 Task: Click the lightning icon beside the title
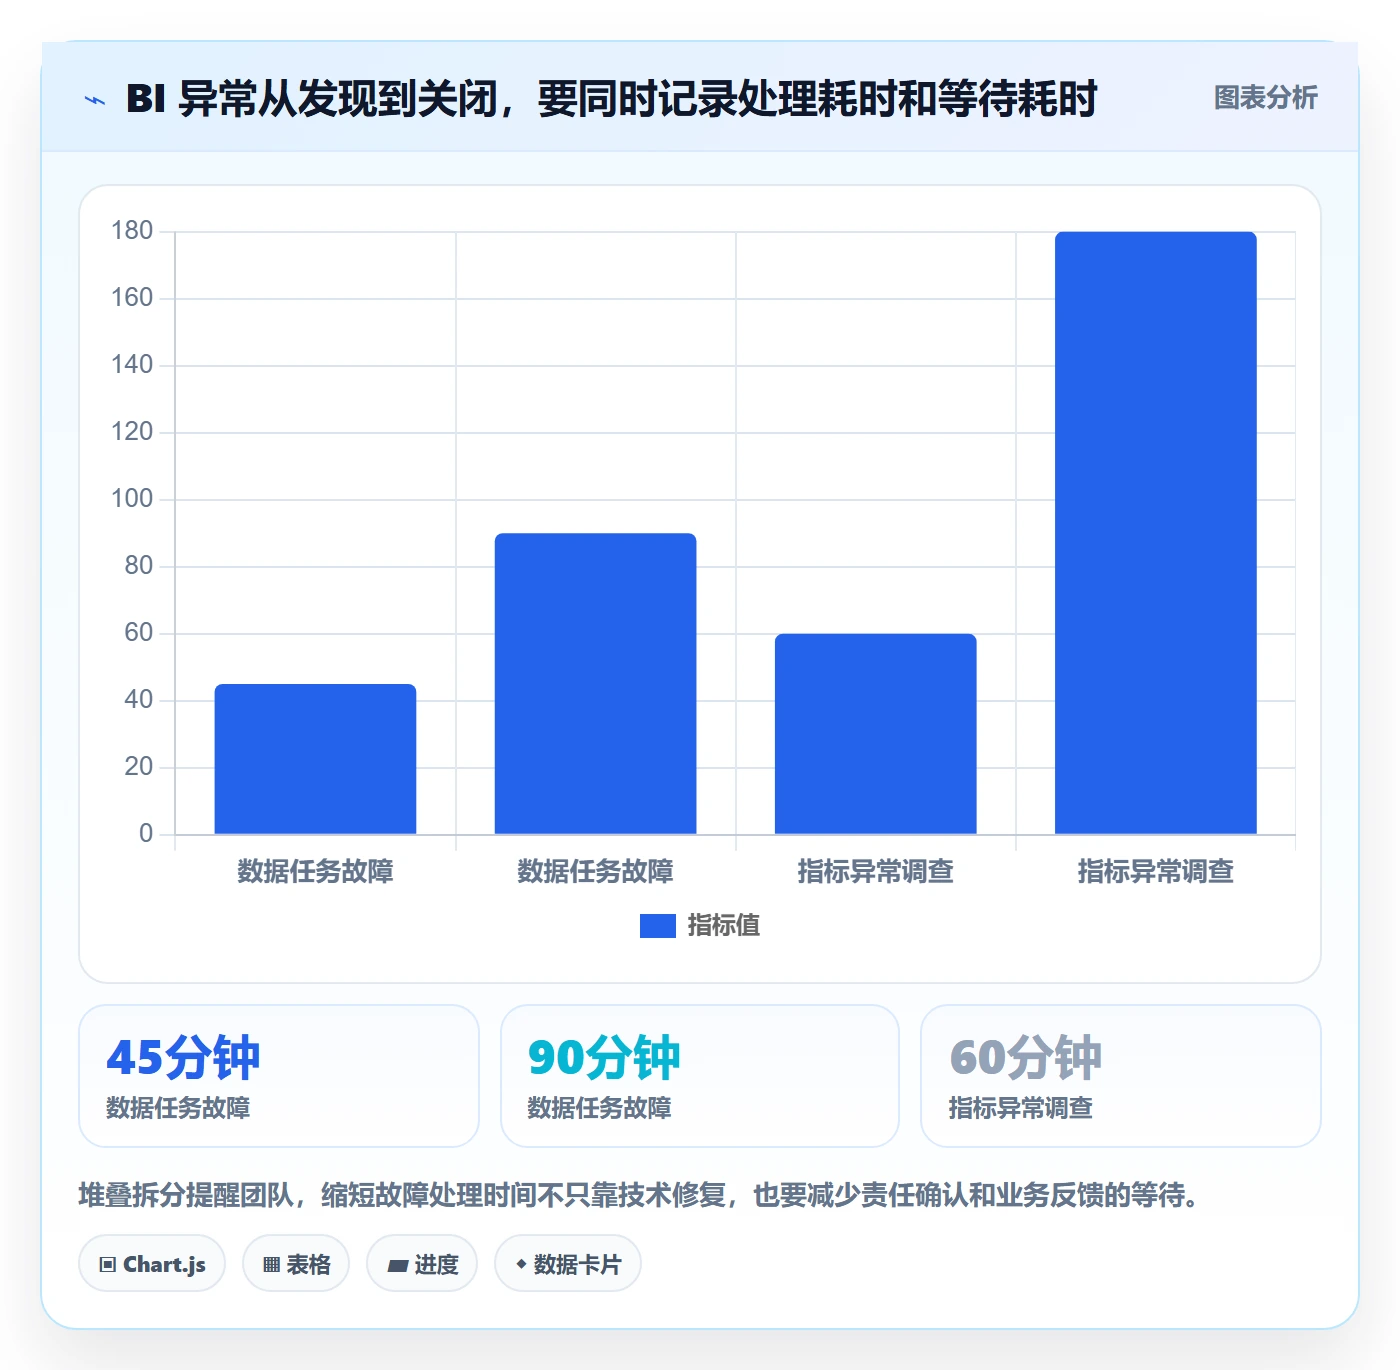[95, 100]
